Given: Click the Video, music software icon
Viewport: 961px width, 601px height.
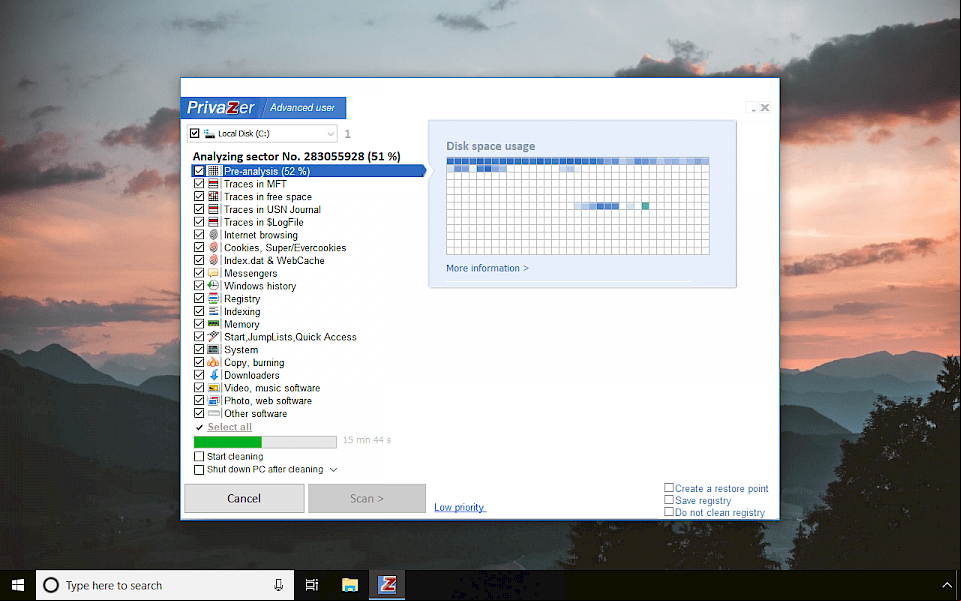Looking at the screenshot, I should point(213,388).
